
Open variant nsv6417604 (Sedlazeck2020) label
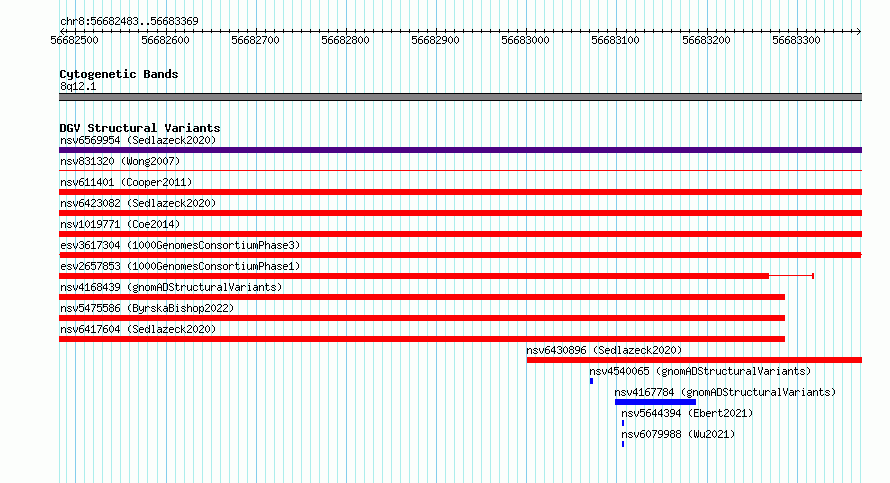138,329
